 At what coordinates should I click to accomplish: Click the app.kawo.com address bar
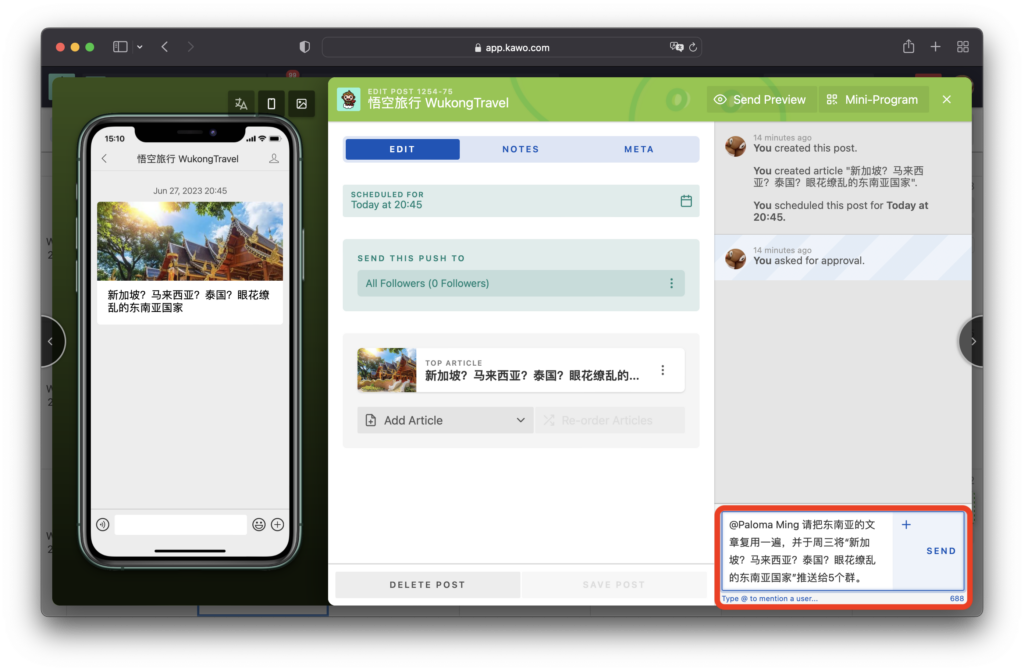[511, 47]
